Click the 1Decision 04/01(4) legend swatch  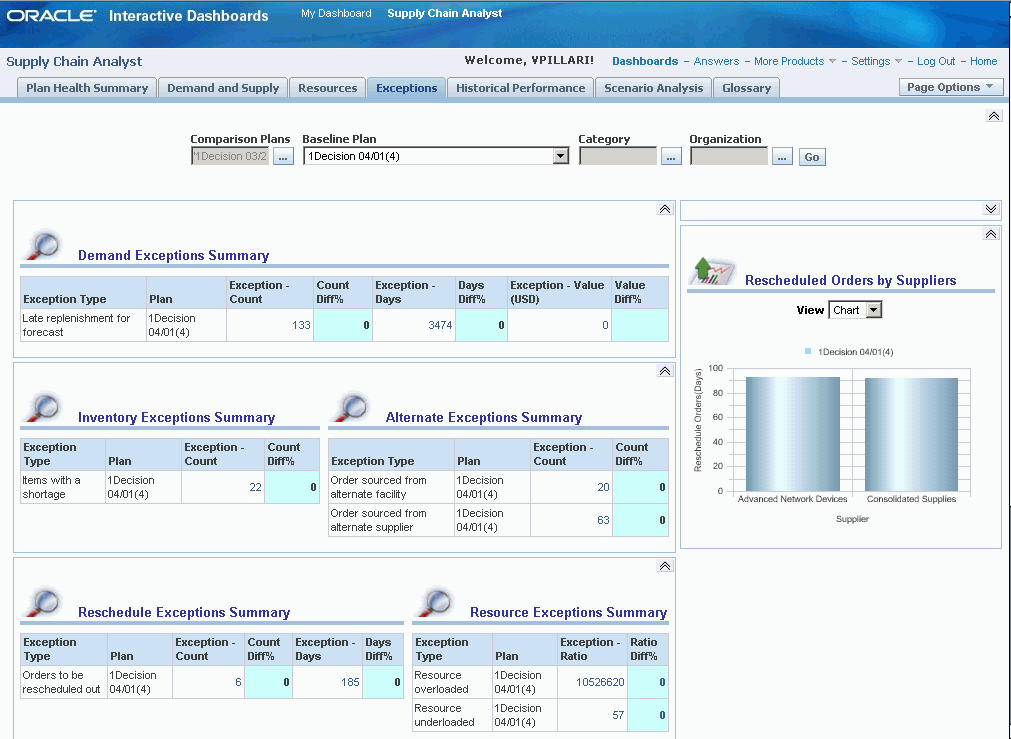click(808, 351)
